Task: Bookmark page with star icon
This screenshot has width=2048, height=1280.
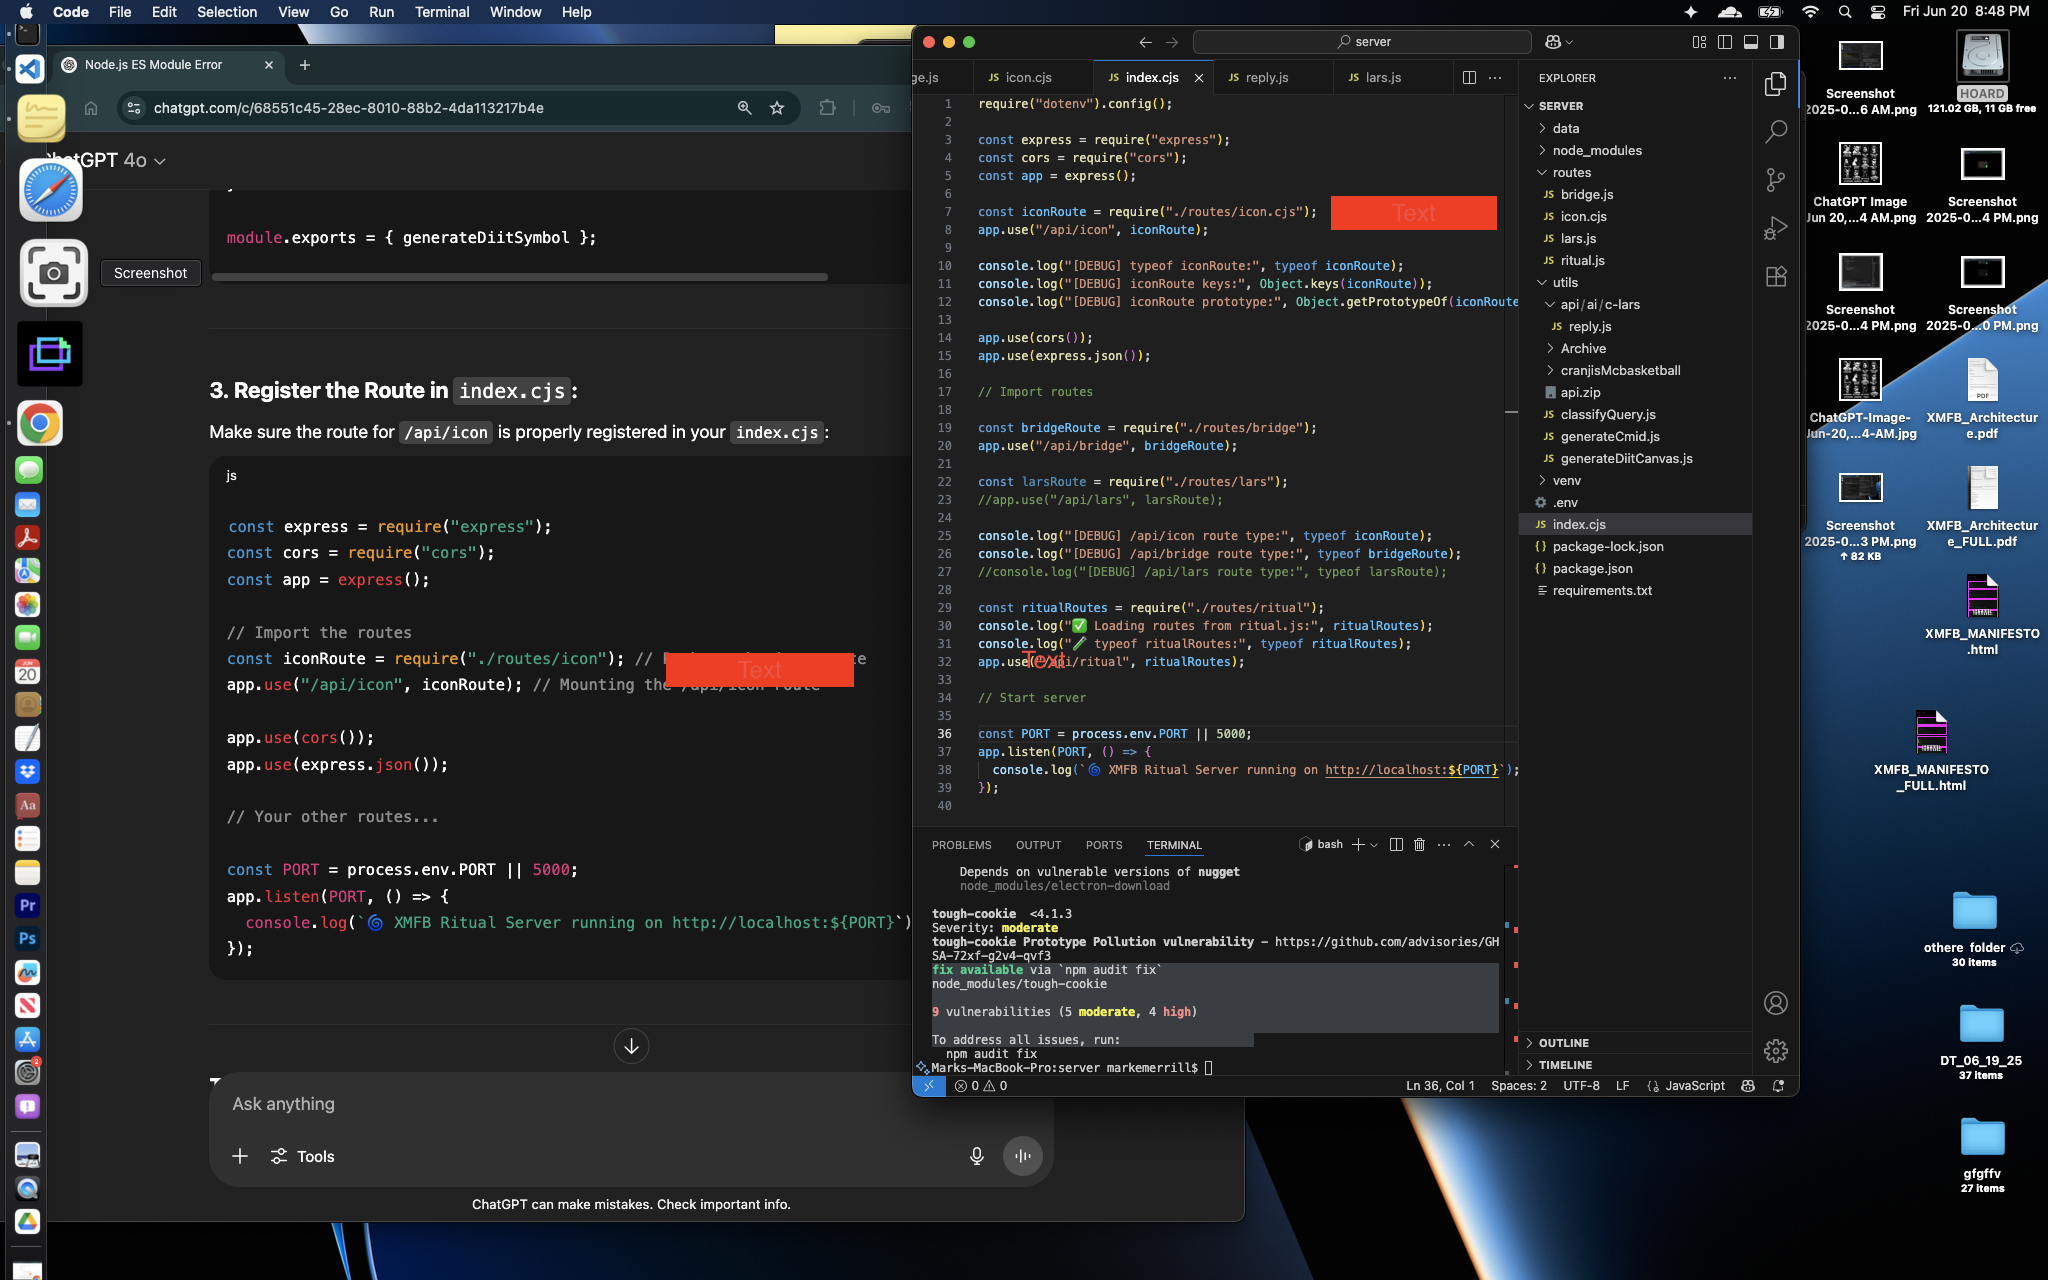Action: (777, 108)
